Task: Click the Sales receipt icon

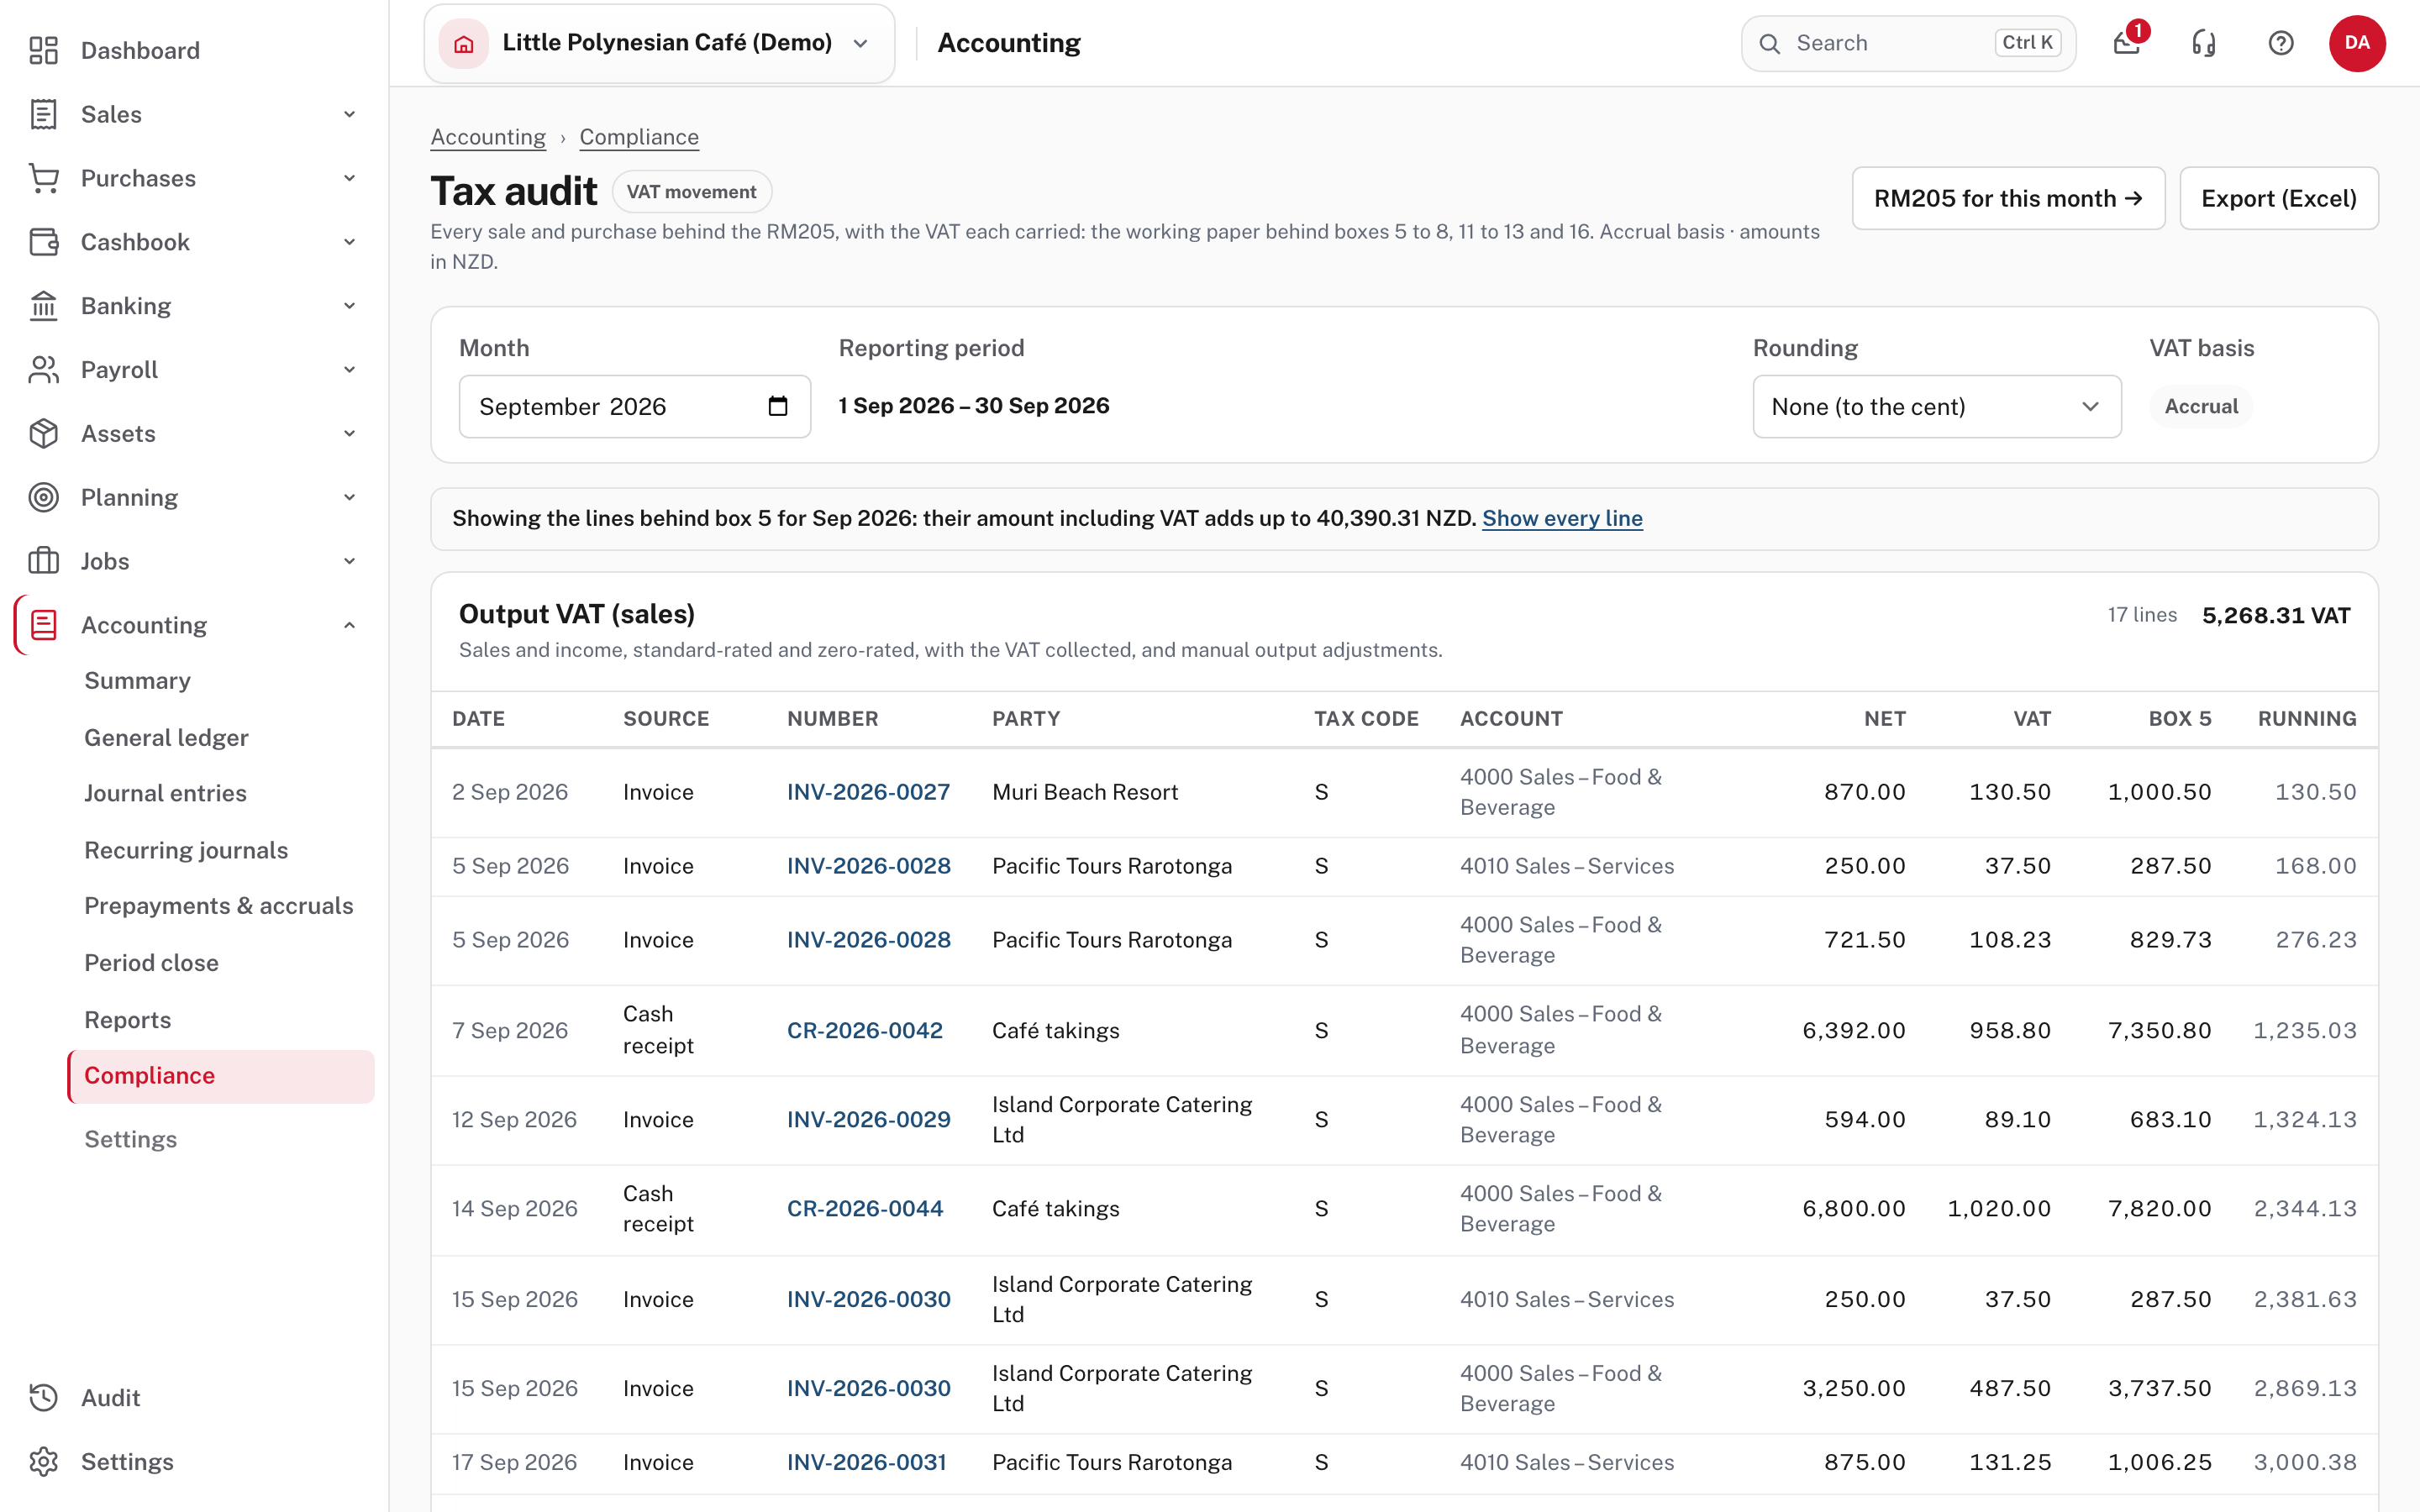Action: [x=43, y=114]
